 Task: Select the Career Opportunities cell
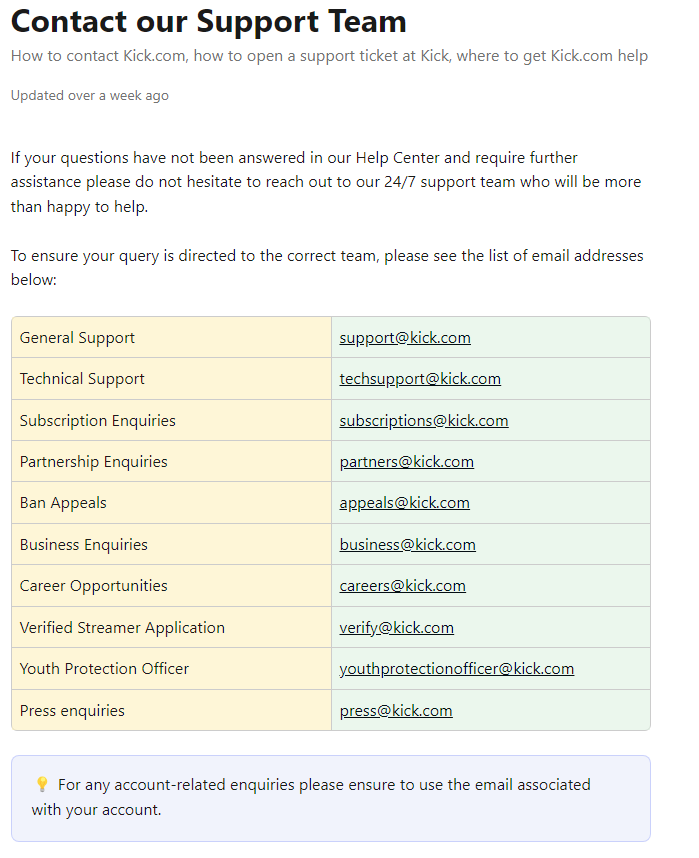(x=171, y=585)
